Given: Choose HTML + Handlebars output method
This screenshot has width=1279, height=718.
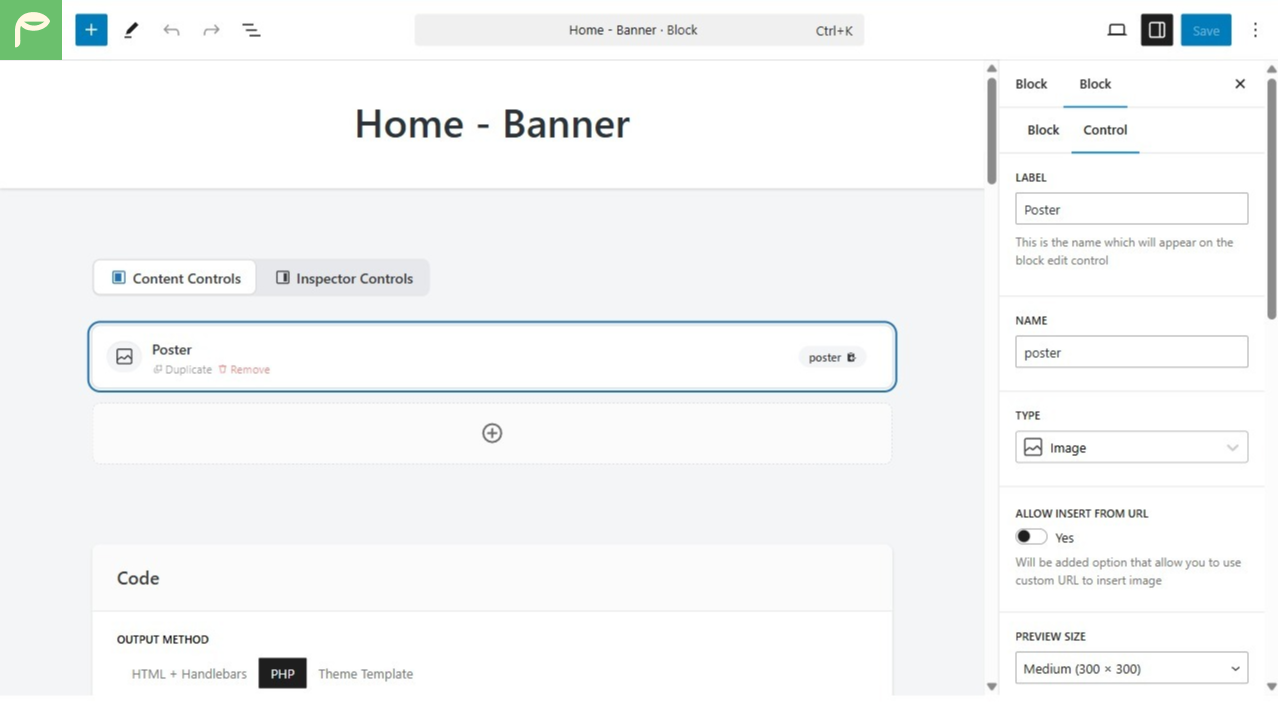Looking at the screenshot, I should pos(189,674).
